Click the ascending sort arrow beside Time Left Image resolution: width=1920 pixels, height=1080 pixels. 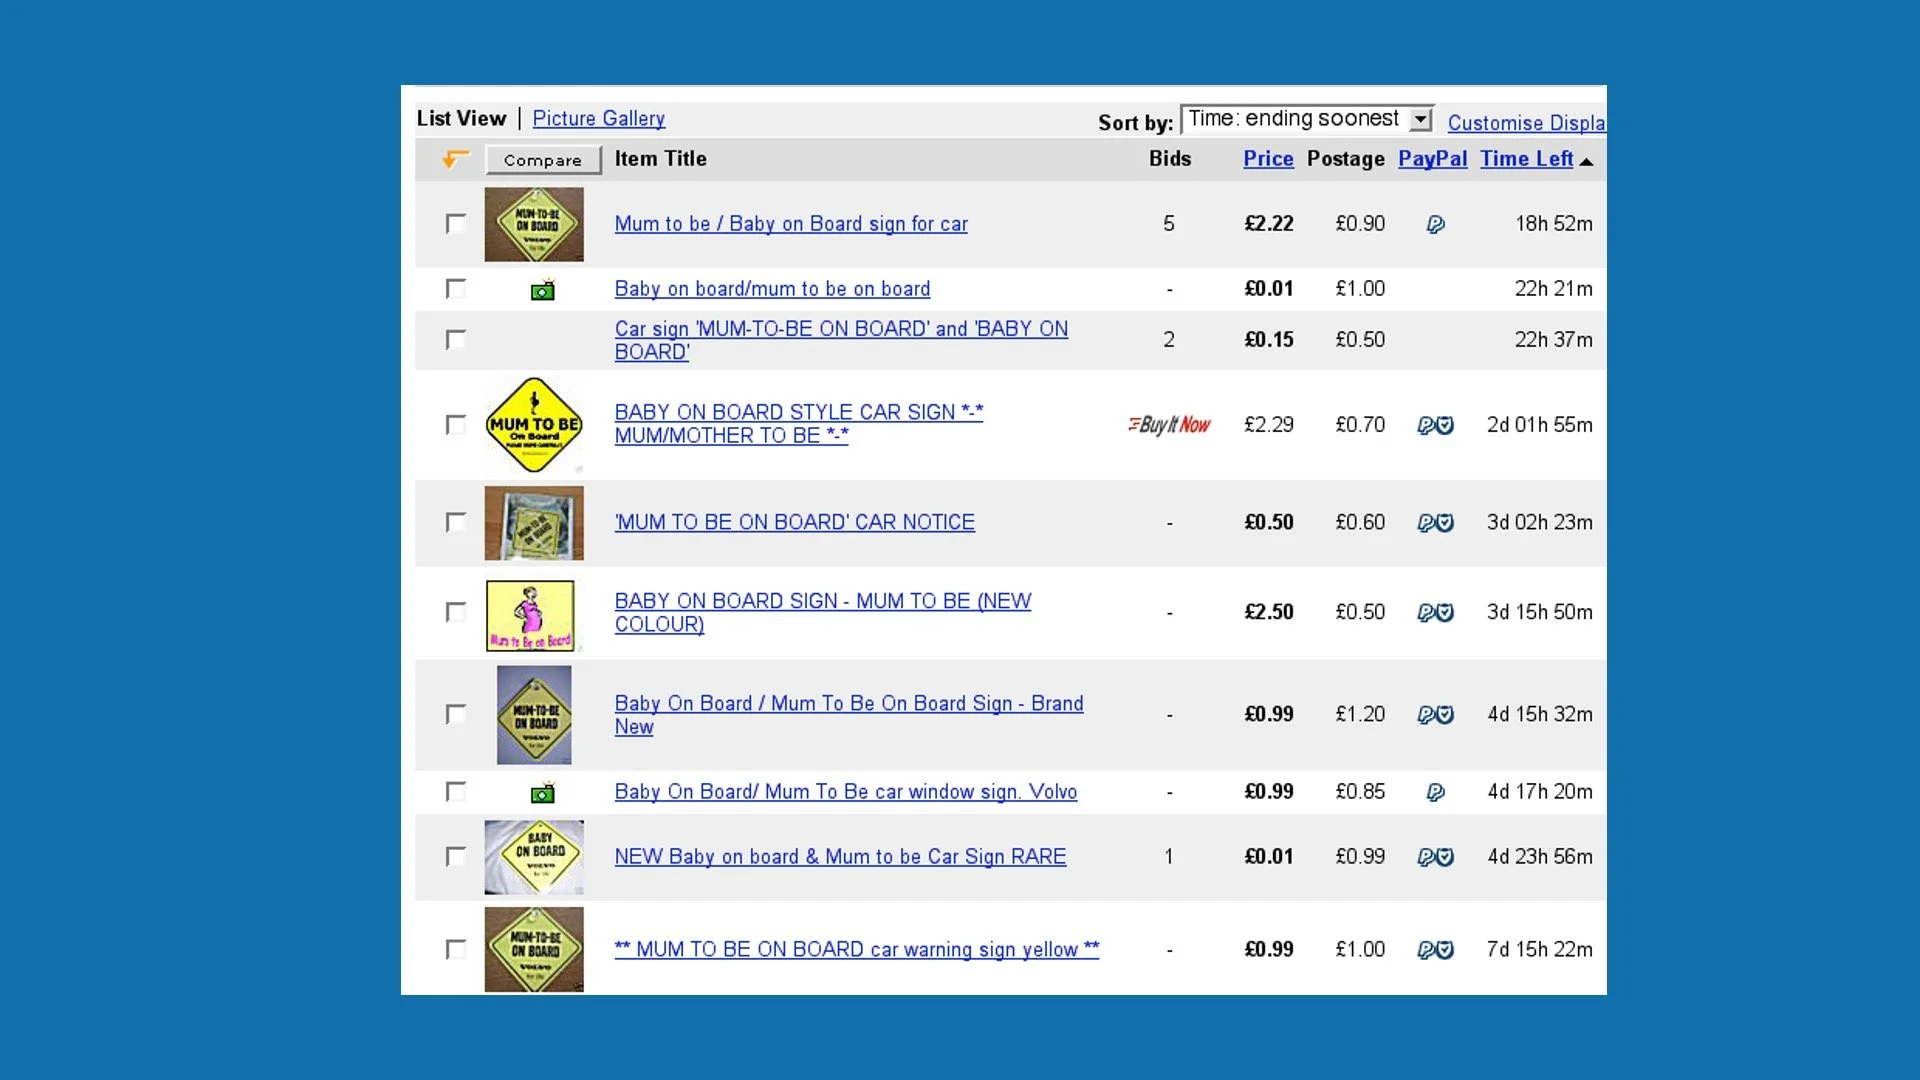(1586, 161)
